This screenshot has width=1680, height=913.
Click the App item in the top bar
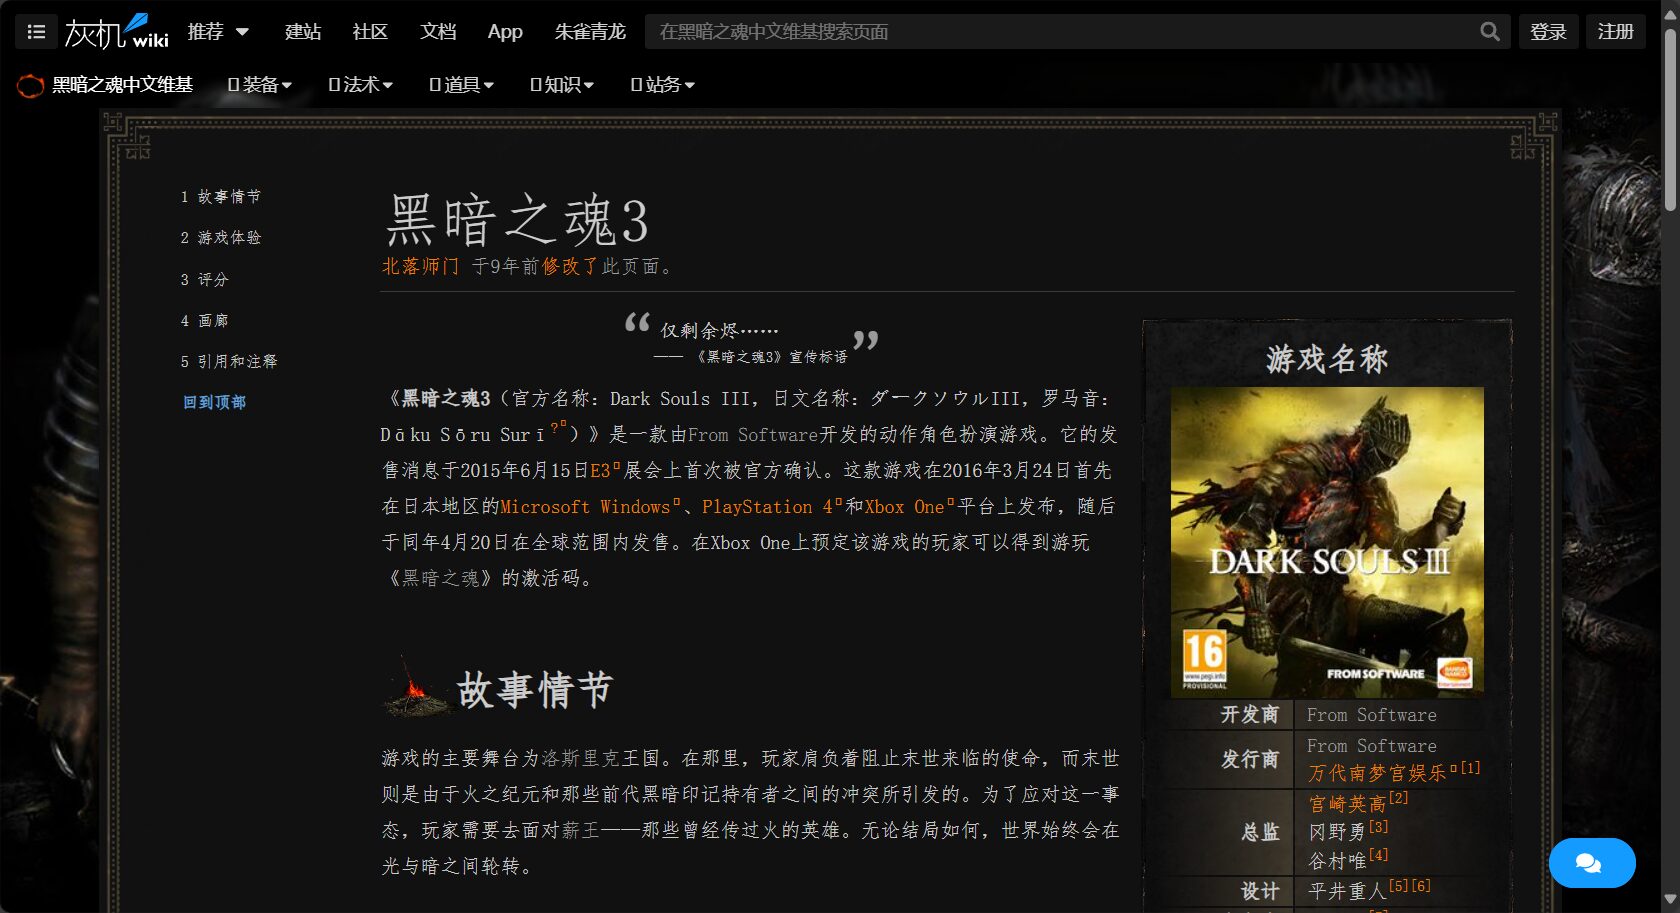pyautogui.click(x=504, y=31)
